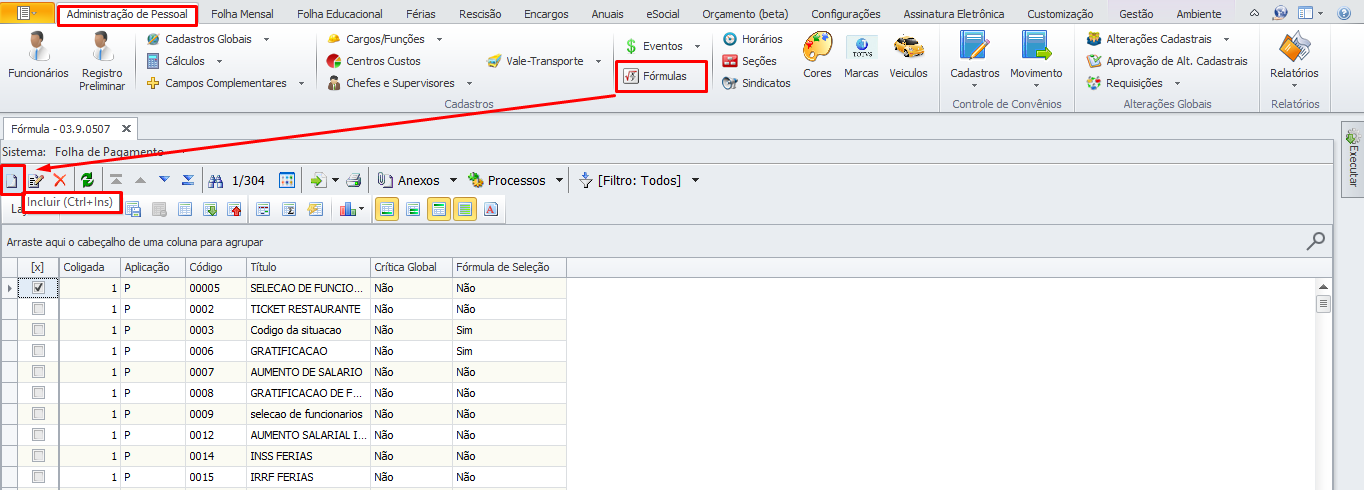Switch to Rescisão ribbon tab
The image size is (1364, 490).
pos(480,14)
